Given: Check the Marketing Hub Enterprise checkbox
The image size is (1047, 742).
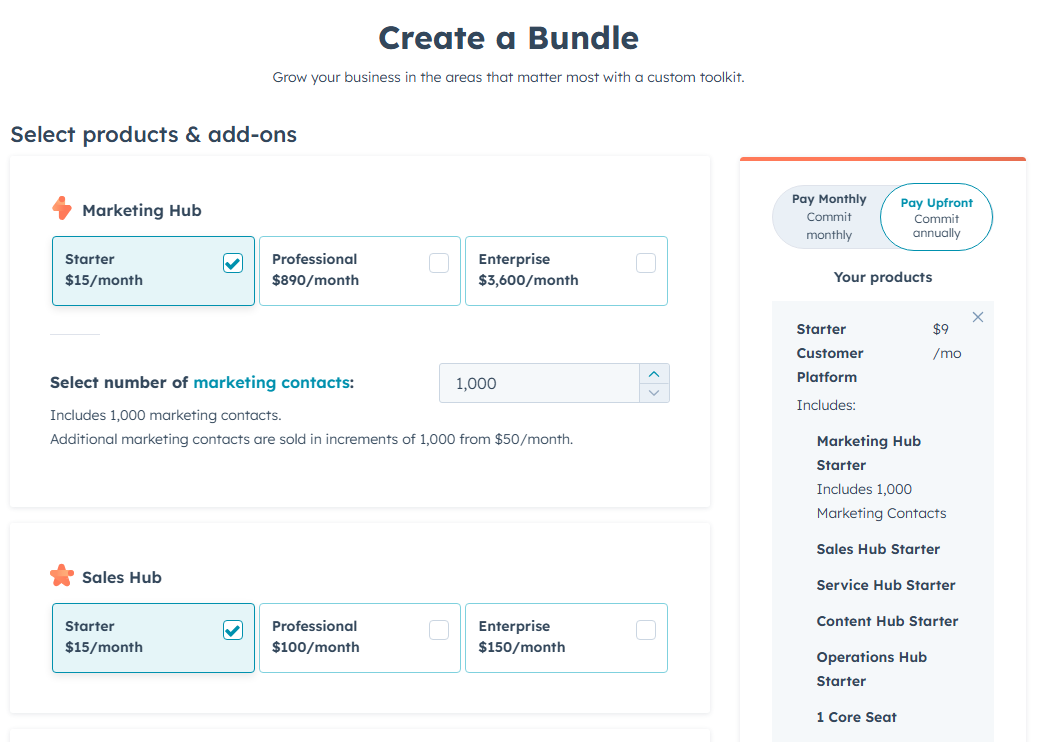Looking at the screenshot, I should click(x=646, y=263).
